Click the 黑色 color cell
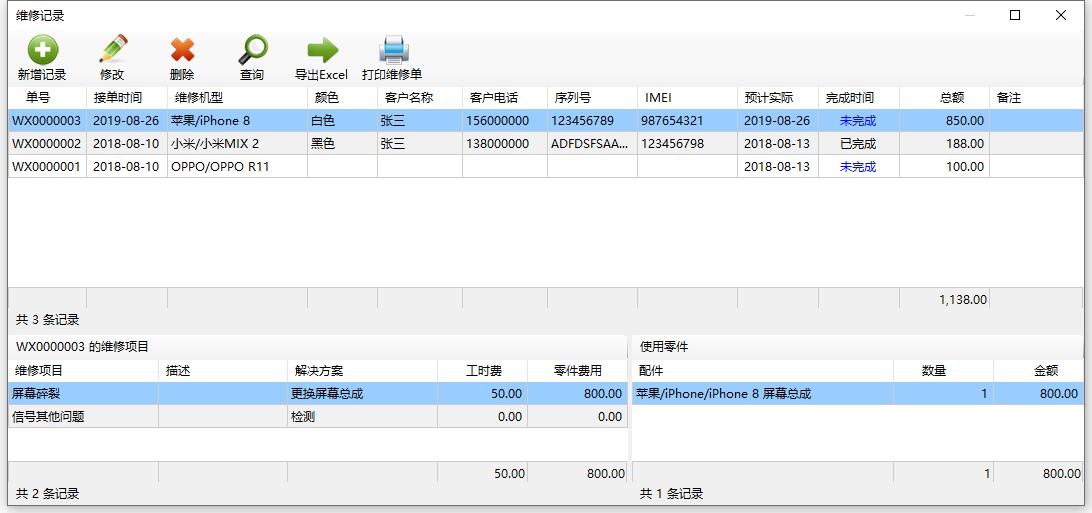 [343, 143]
